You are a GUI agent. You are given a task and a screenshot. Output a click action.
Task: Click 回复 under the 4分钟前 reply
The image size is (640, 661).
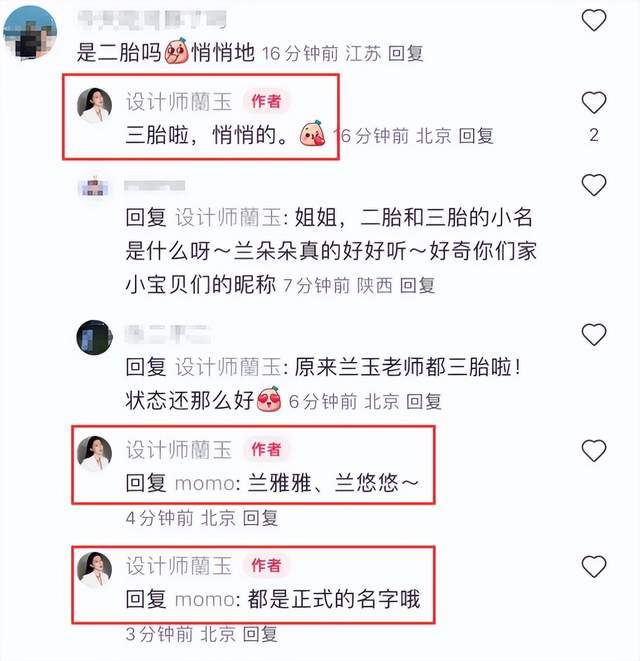tap(260, 518)
